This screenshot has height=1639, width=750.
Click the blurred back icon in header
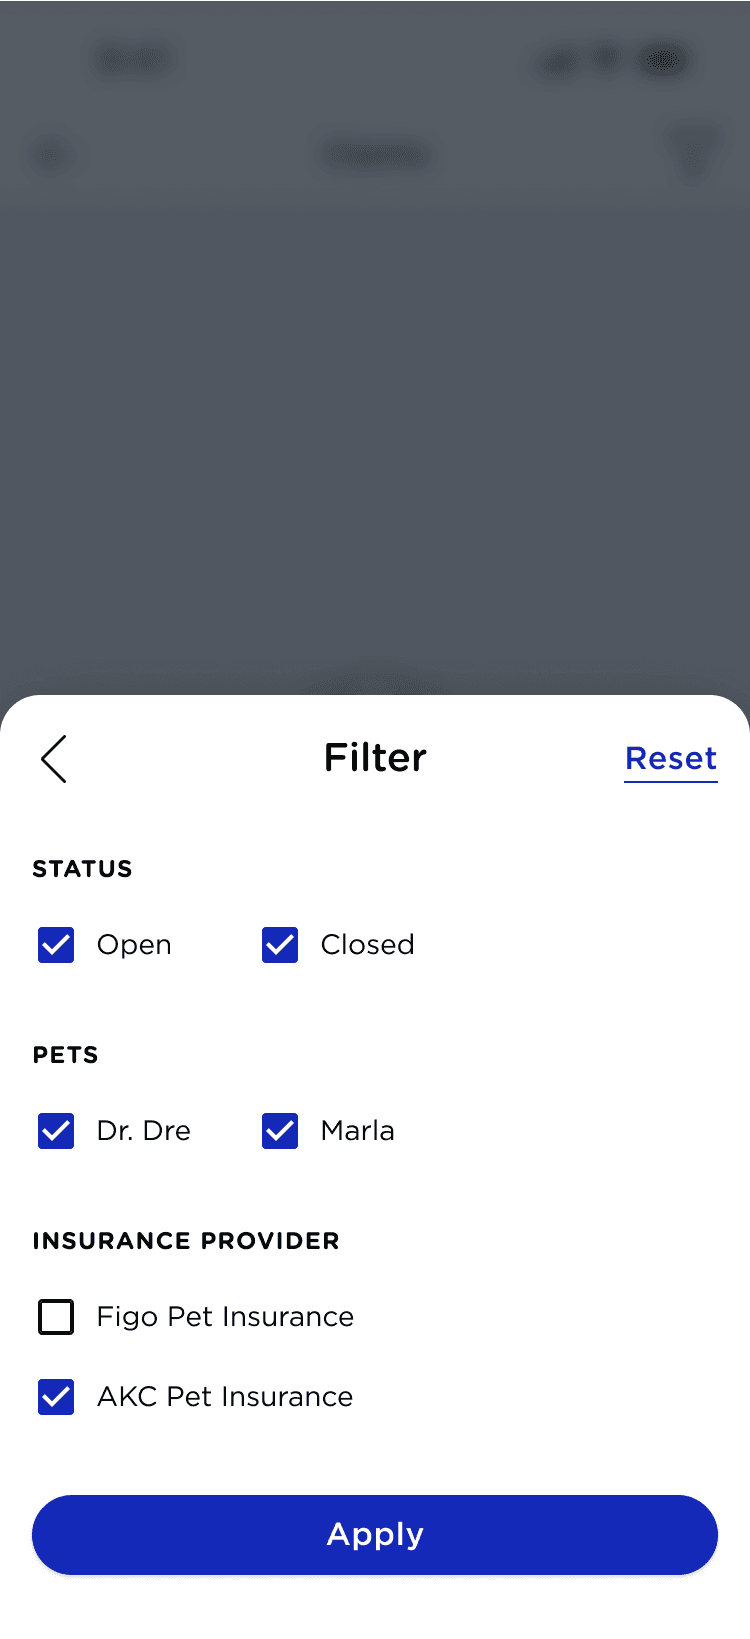50,155
